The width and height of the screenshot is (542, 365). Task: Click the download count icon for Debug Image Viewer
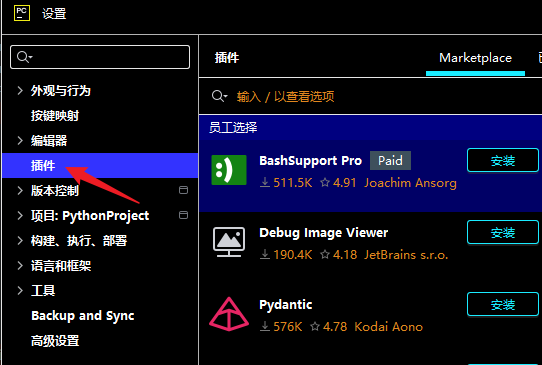(x=265, y=255)
